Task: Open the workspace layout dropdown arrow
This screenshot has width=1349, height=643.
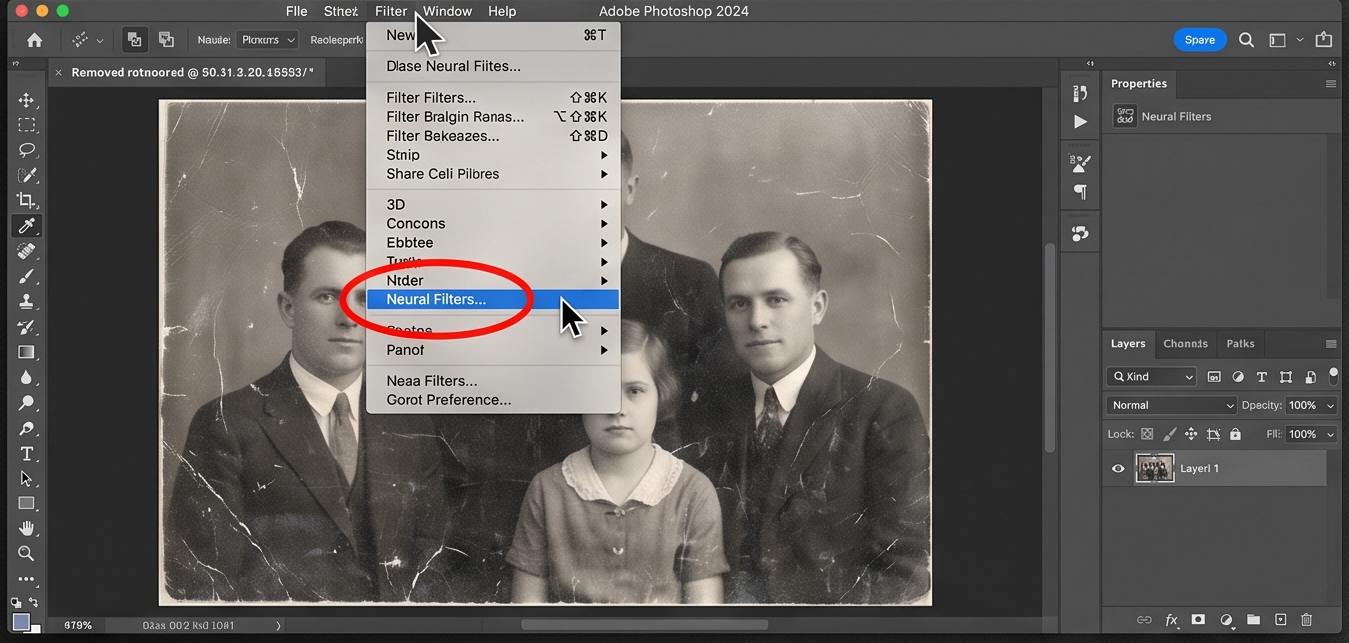Action: tap(1300, 40)
